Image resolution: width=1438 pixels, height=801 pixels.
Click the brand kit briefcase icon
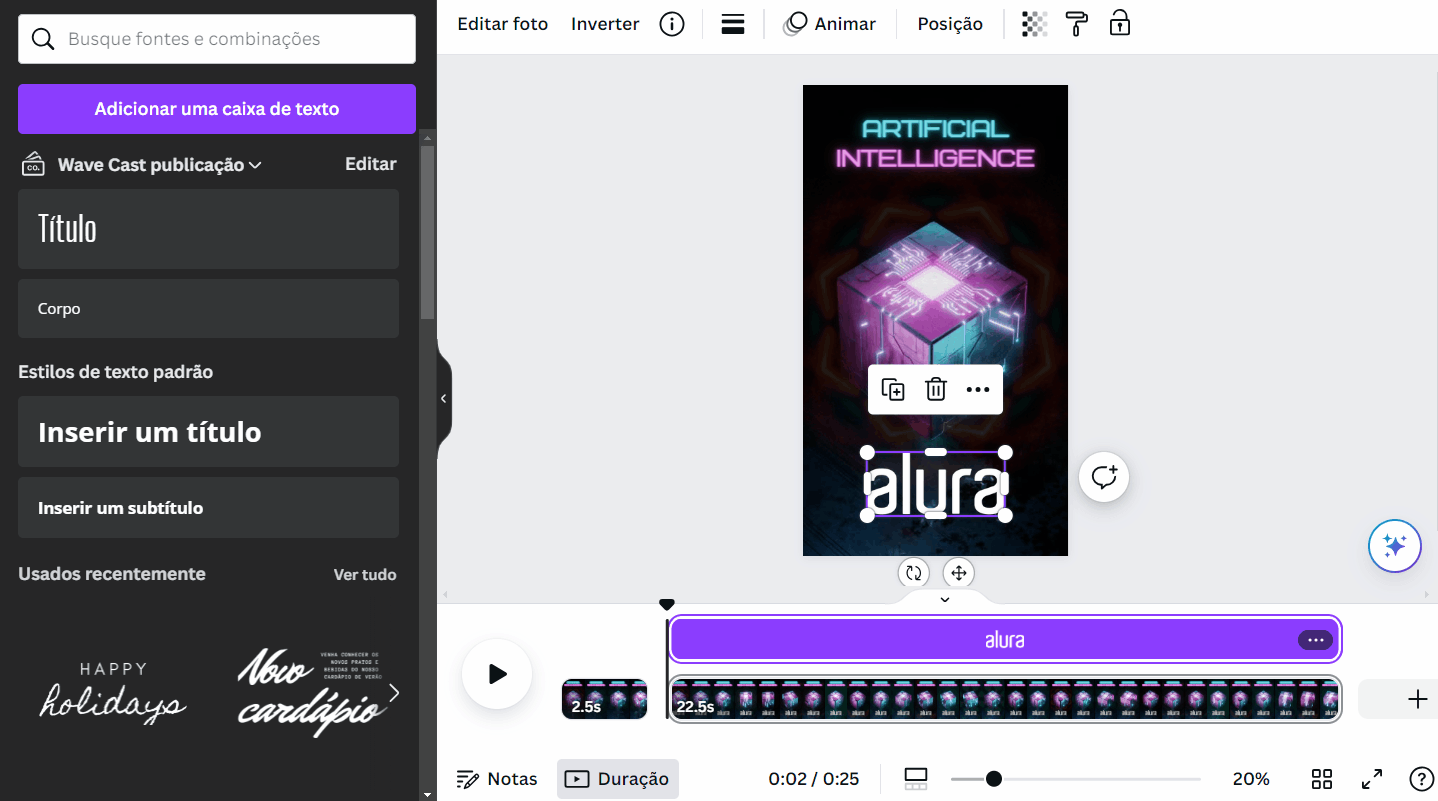point(33,164)
